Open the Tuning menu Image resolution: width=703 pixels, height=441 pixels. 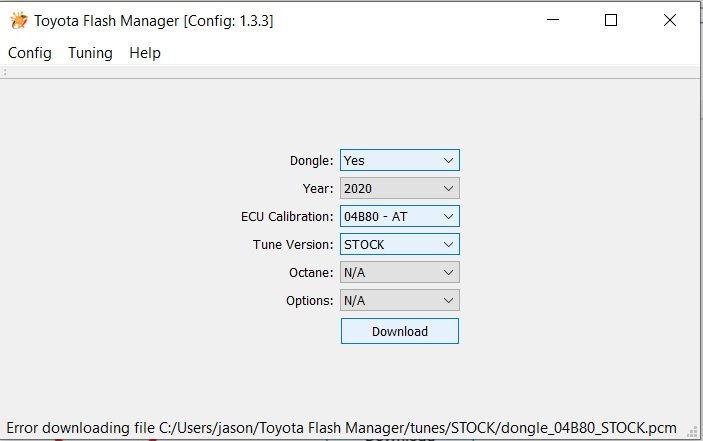90,53
